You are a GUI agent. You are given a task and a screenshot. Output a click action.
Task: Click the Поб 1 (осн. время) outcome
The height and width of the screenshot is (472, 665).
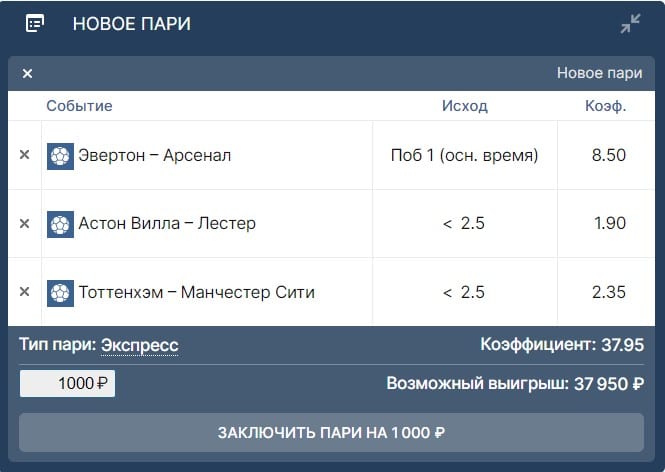coord(464,155)
